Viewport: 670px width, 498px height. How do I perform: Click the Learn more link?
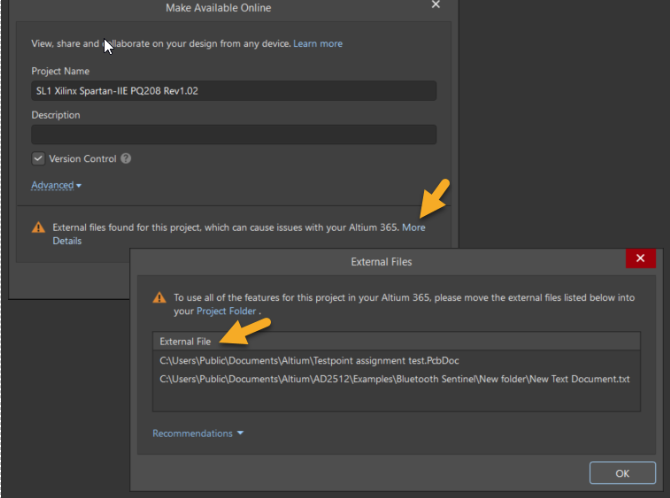tap(317, 44)
